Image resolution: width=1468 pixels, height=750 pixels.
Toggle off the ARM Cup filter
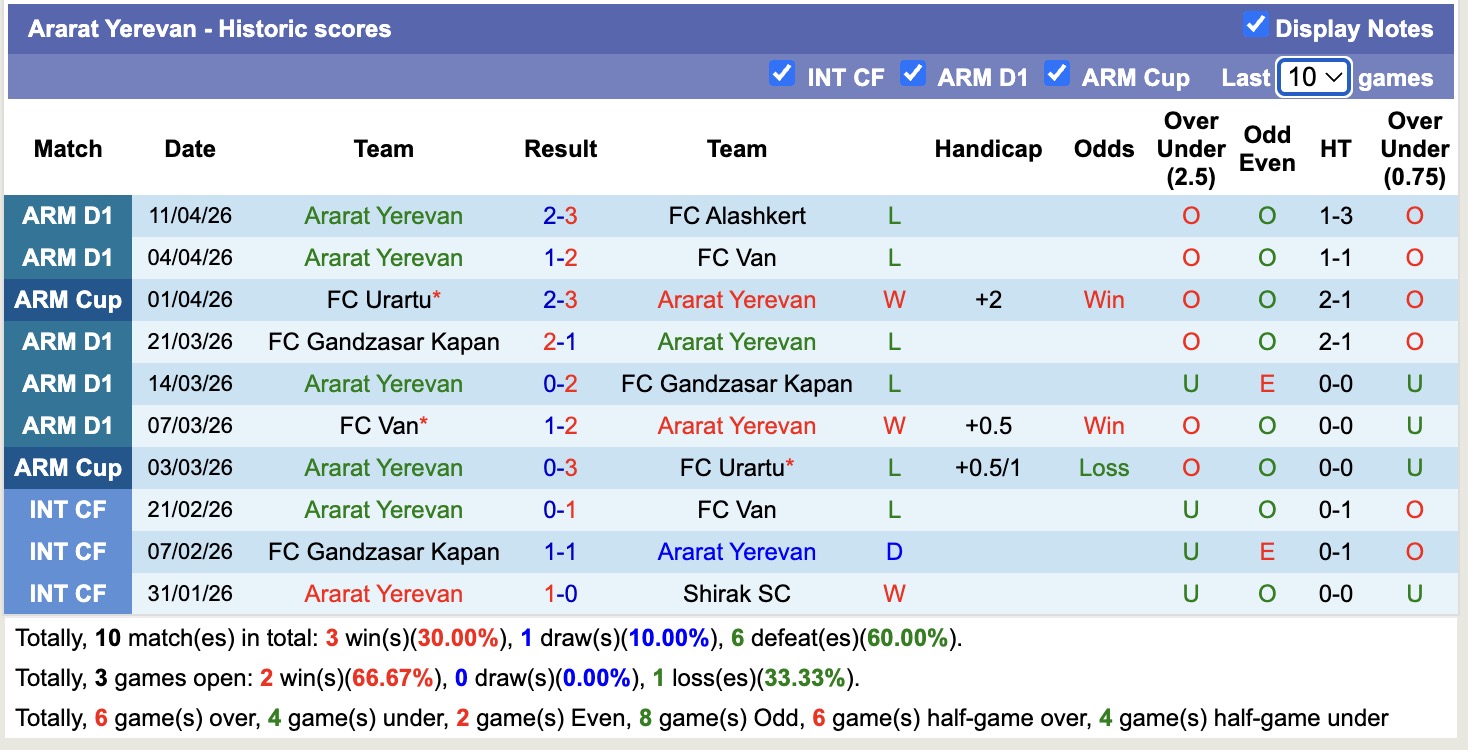1057,74
